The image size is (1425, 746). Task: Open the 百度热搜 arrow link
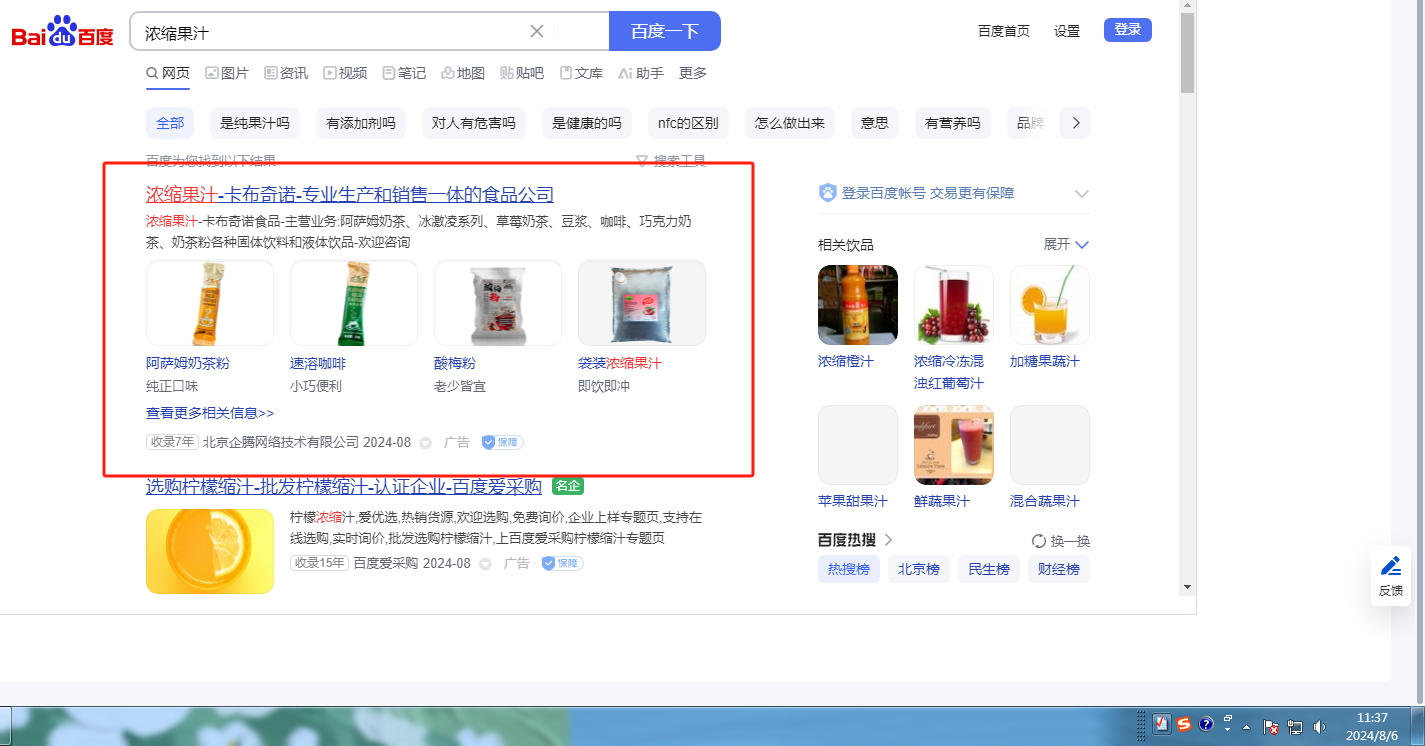point(888,540)
